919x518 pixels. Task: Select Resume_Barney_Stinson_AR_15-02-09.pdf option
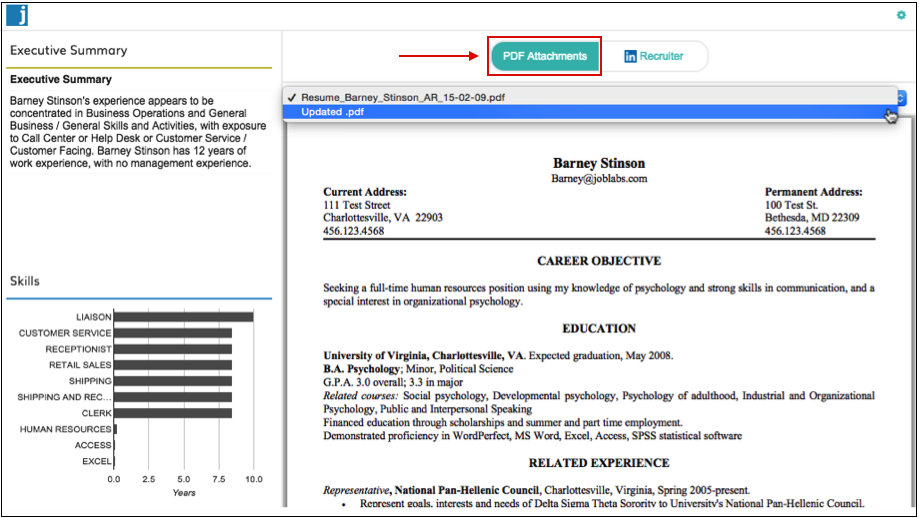pos(590,97)
